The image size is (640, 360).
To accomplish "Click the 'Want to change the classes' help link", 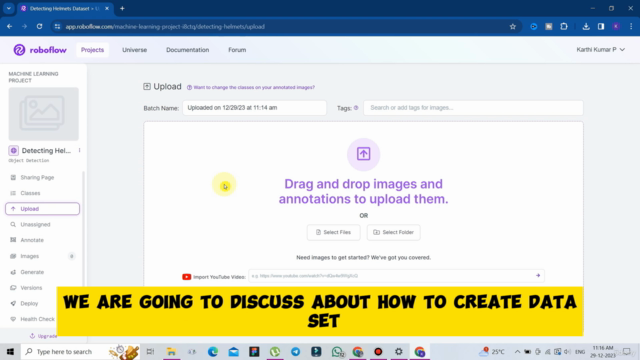I will coord(251,87).
